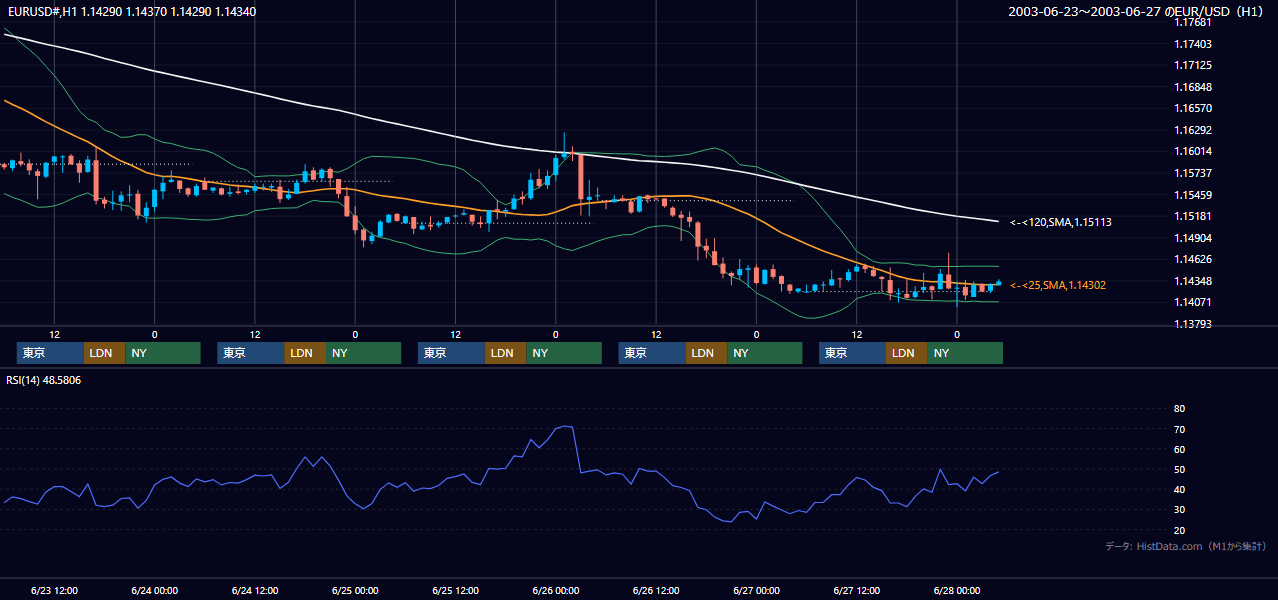Click the 6/24 00:00 date label
The width and height of the screenshot is (1278, 600).
pos(154,590)
